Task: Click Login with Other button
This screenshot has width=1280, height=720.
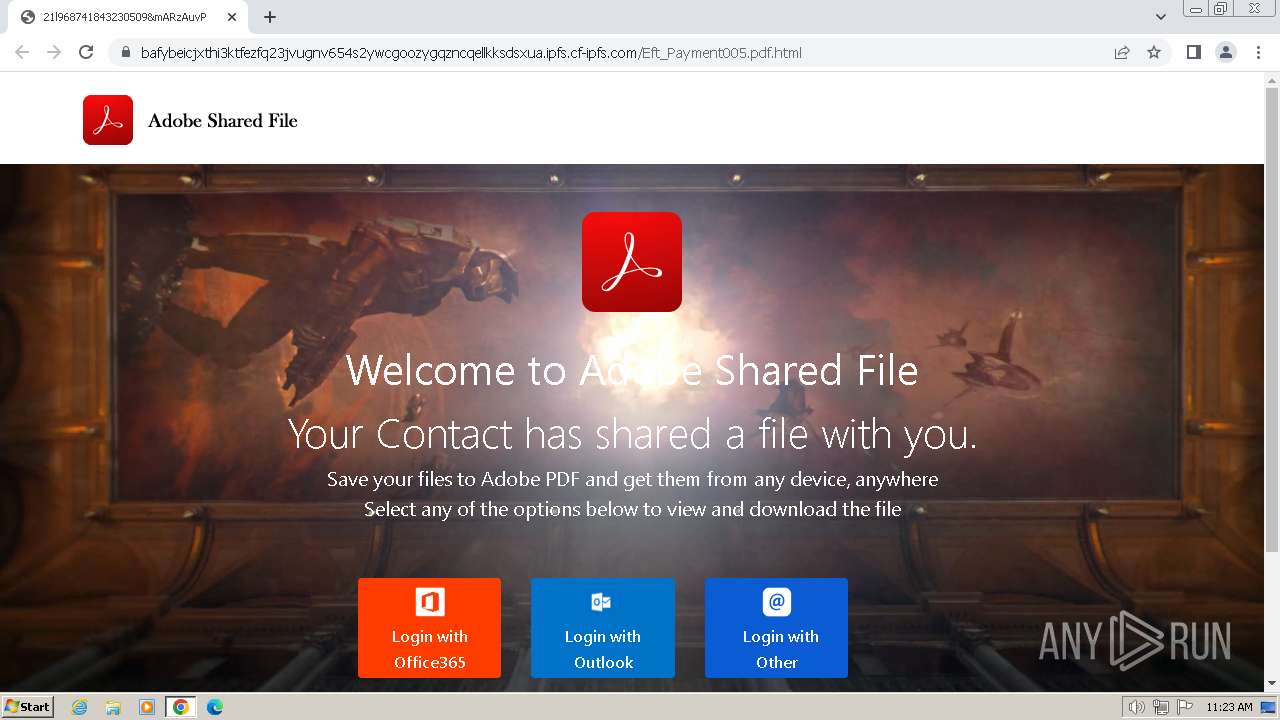Action: [x=776, y=628]
